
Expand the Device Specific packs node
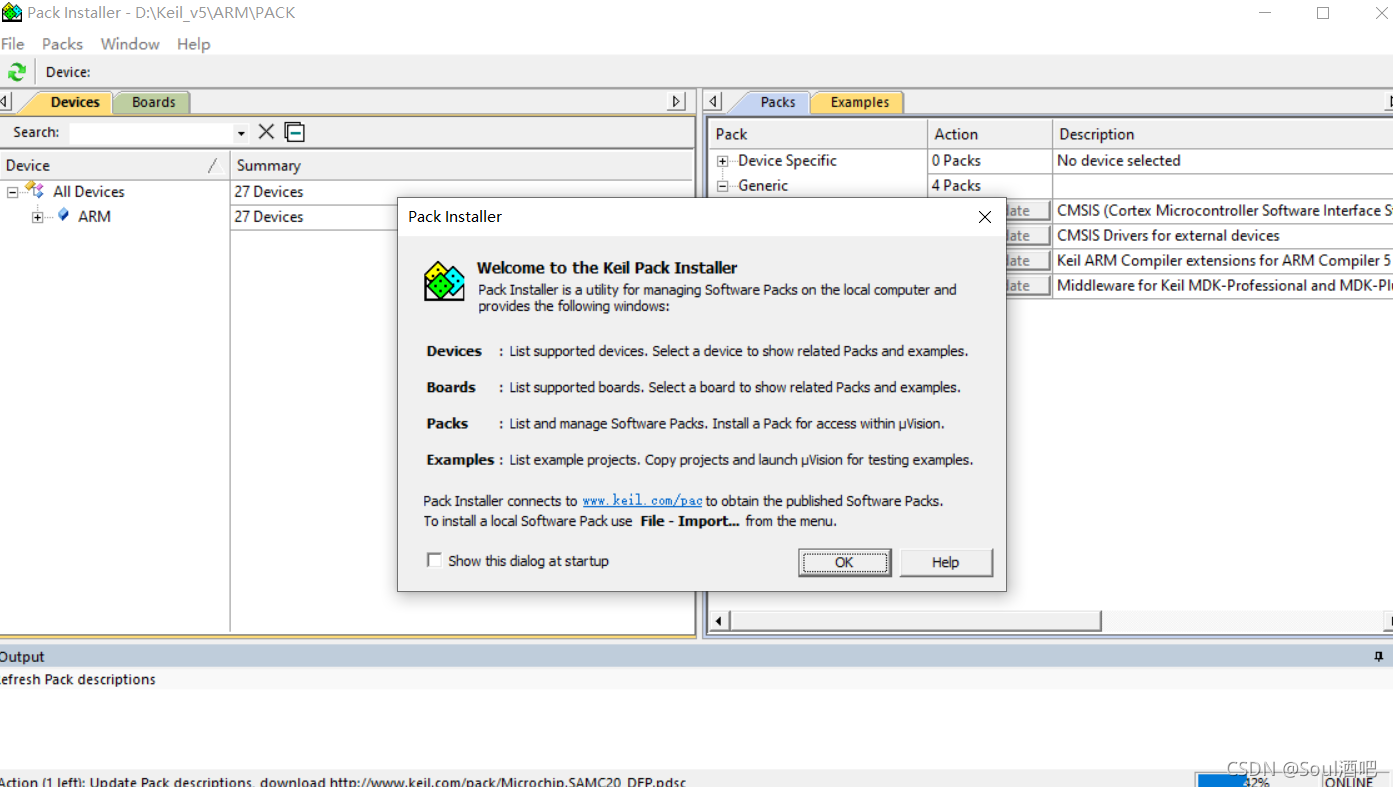point(723,161)
